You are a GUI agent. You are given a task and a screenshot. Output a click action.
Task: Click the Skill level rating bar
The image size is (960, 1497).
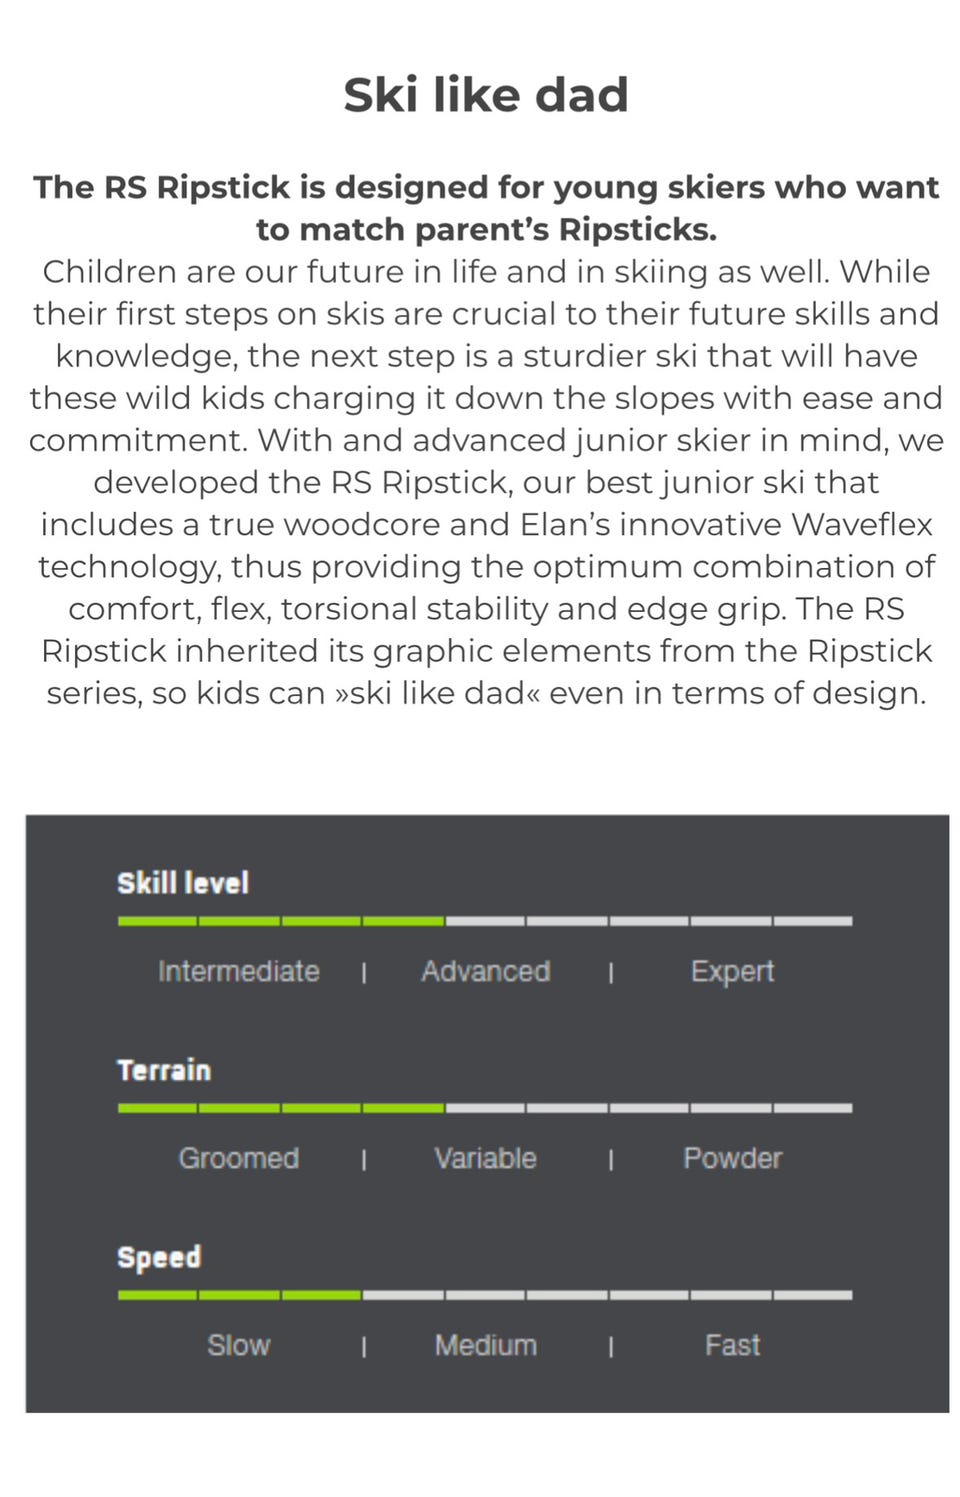click(x=485, y=920)
